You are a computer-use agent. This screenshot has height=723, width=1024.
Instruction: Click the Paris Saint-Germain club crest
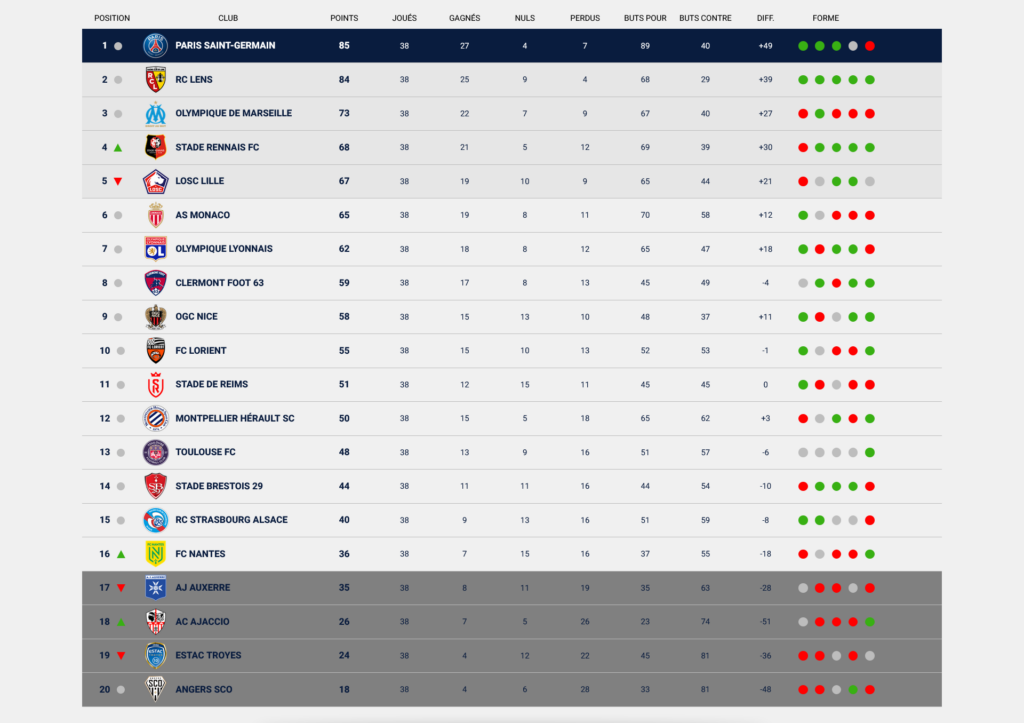[x=155, y=46]
